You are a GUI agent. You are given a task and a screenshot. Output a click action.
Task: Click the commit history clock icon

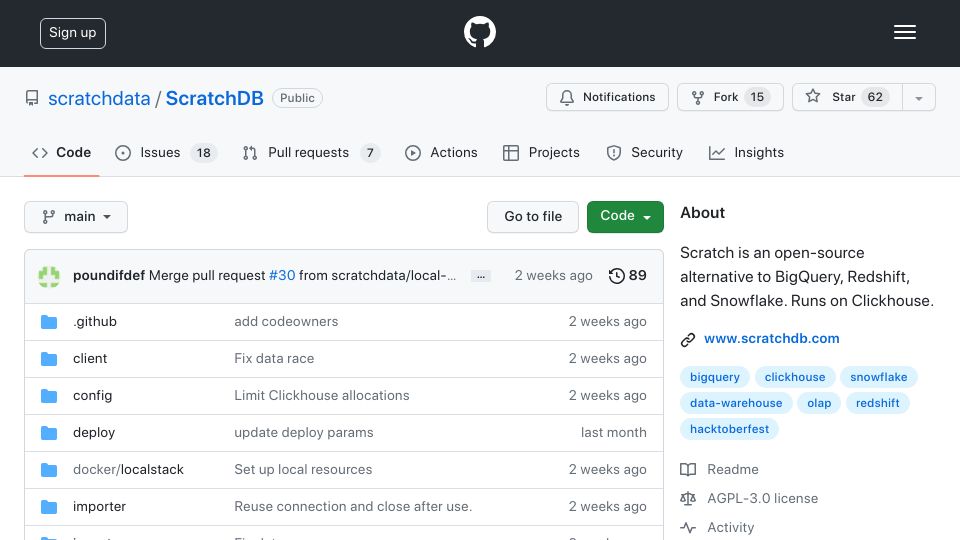617,276
